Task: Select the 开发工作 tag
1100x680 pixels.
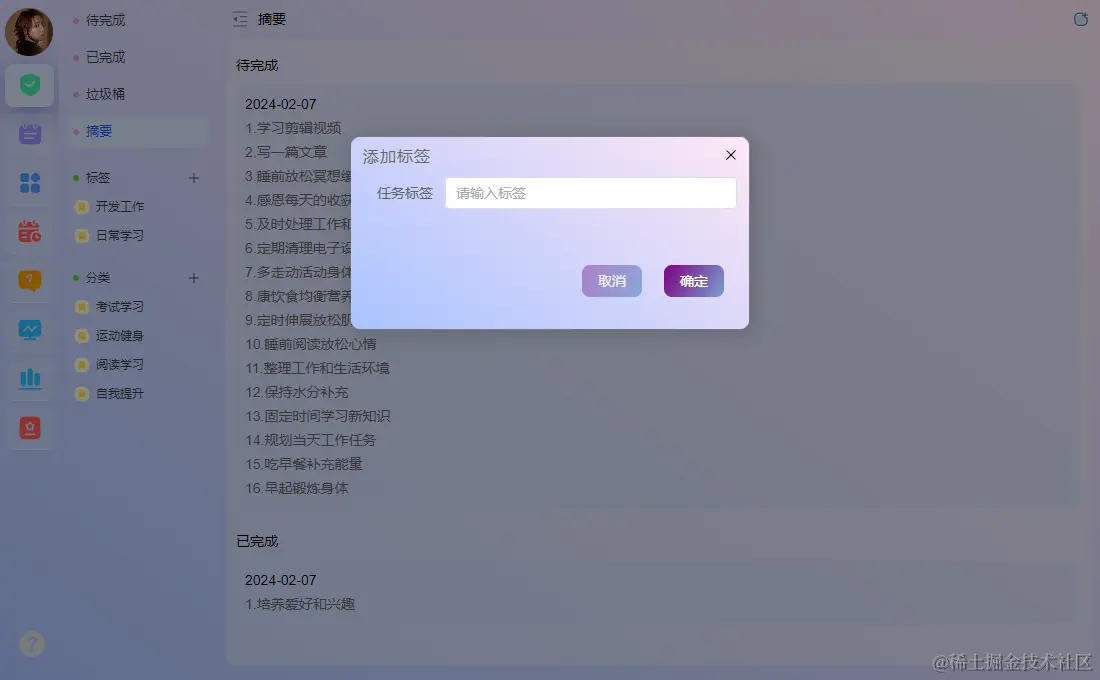Action: click(120, 206)
